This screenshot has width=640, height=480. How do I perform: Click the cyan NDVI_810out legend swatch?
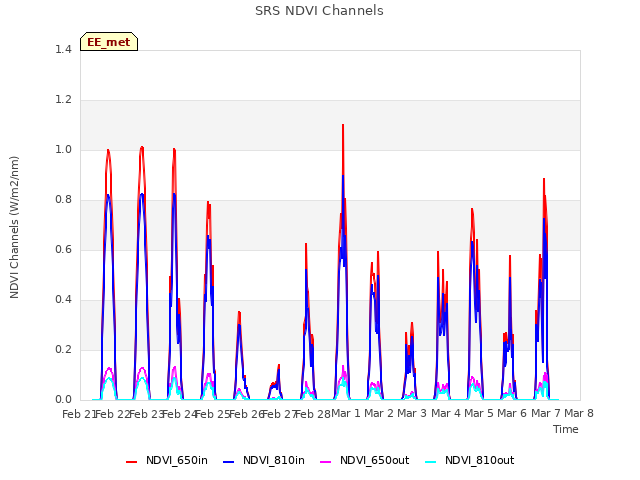coord(431,461)
